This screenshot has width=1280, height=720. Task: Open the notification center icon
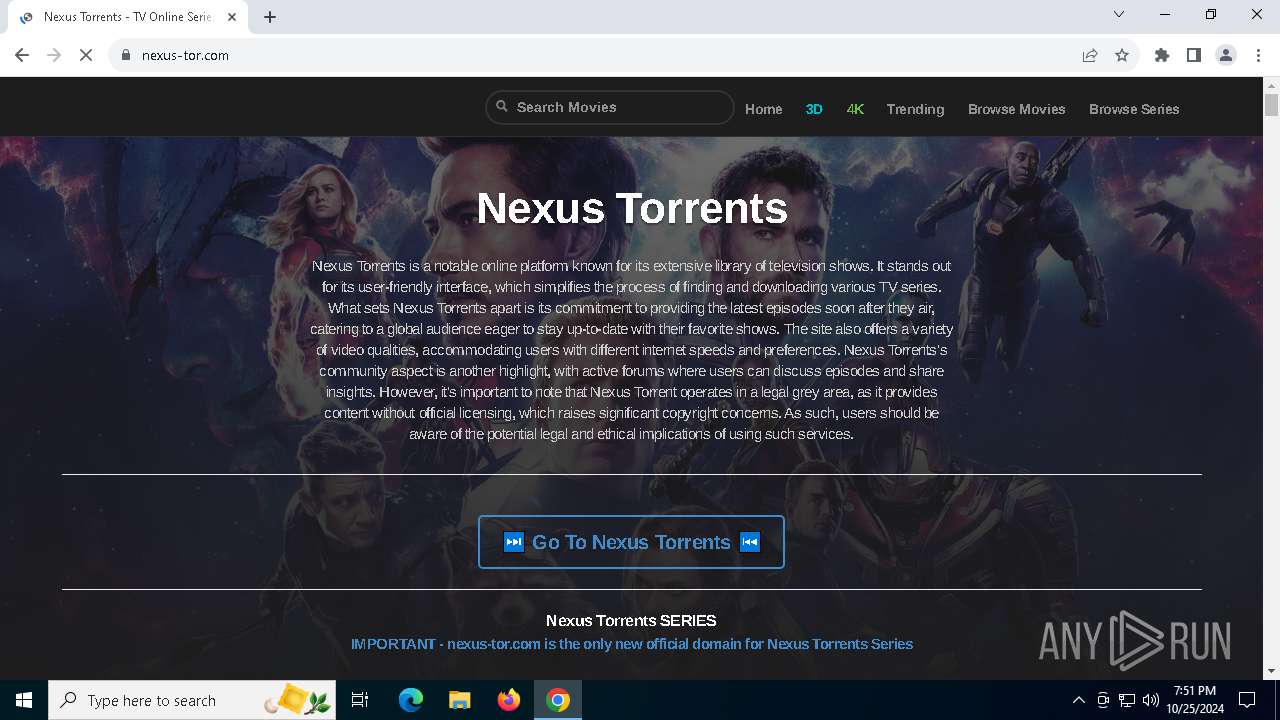1247,700
